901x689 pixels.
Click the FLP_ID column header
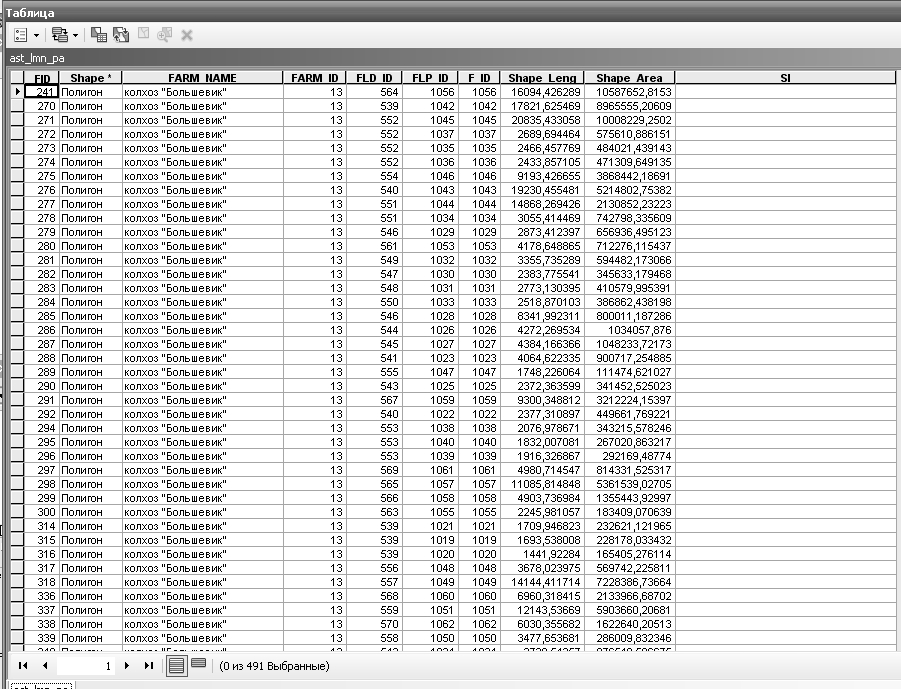click(x=430, y=78)
